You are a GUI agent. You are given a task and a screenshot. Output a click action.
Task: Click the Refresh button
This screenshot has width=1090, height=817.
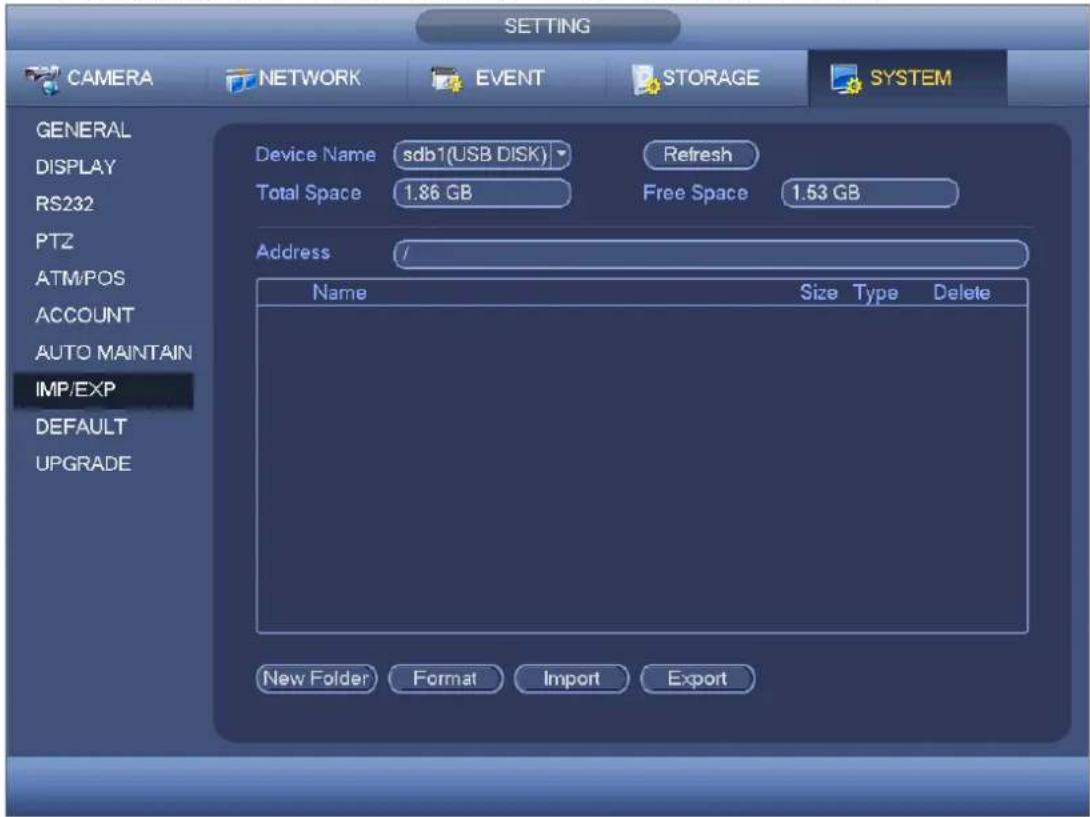tap(700, 154)
